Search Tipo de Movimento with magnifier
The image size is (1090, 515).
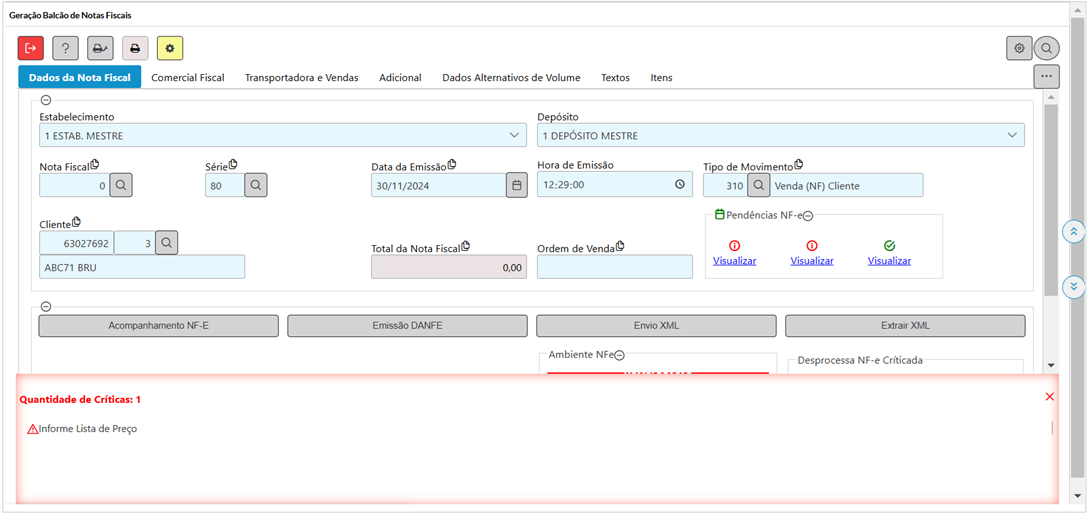click(x=759, y=185)
